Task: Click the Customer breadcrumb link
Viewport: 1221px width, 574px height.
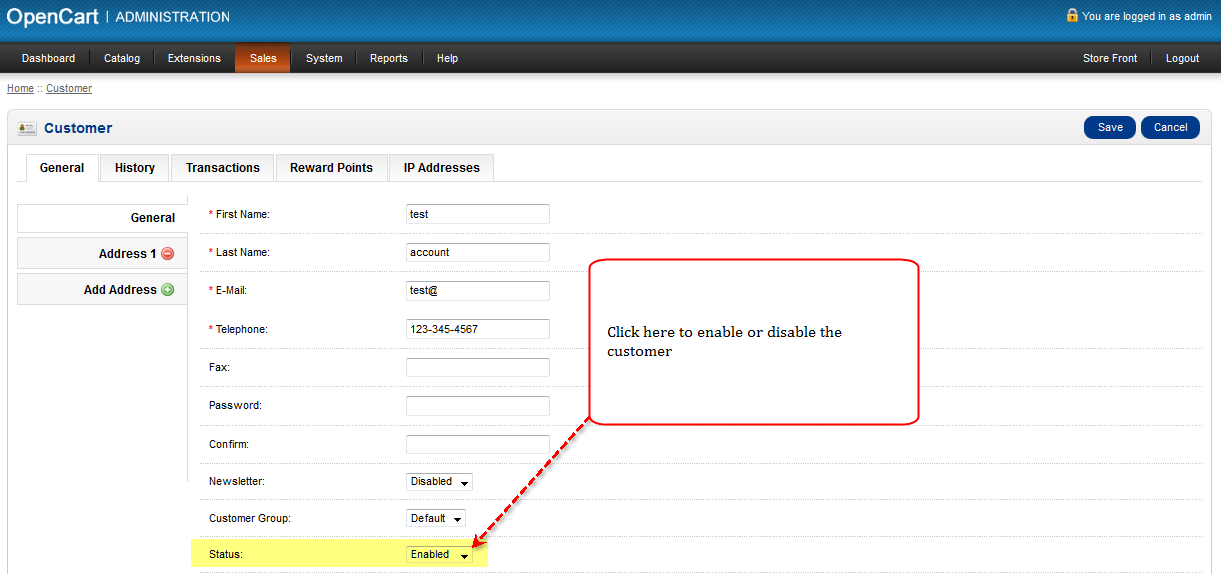Action: tap(69, 89)
